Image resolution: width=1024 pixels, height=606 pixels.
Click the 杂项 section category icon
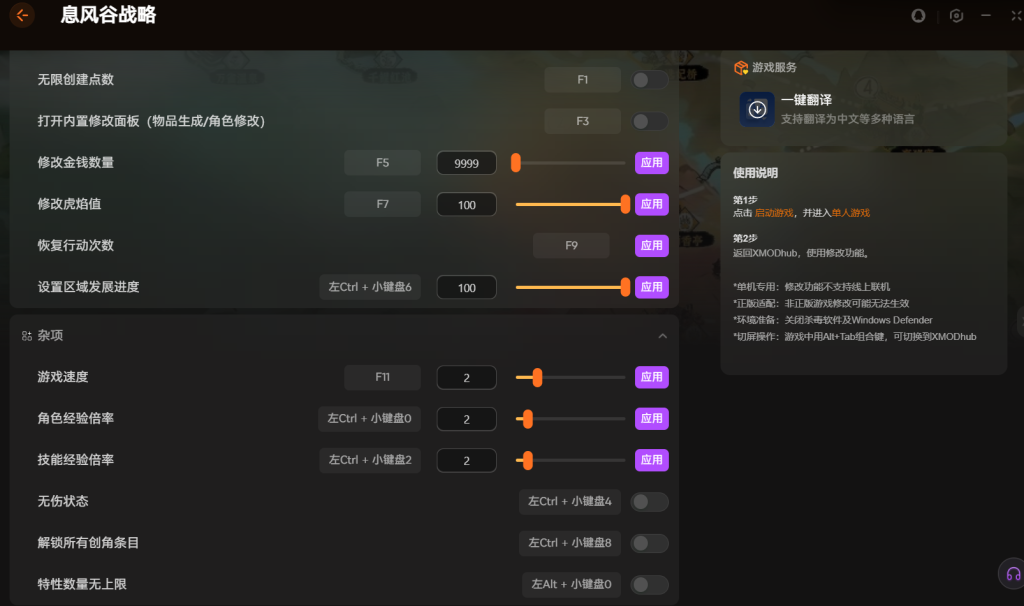[27, 336]
